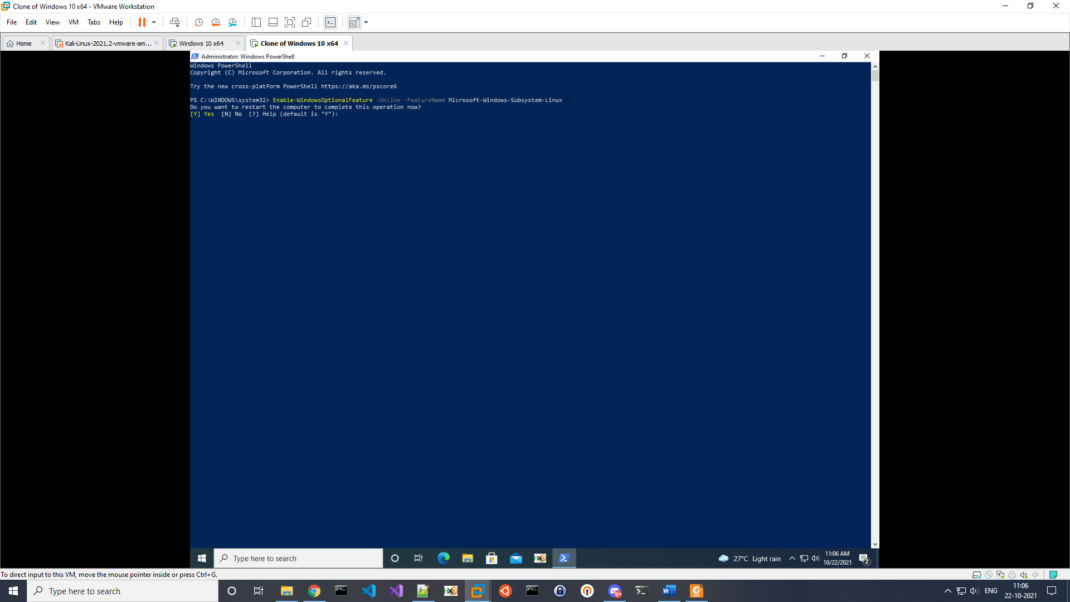Screen dimensions: 1070x602
Task: Open Ubuntu icon in host taskbar
Action: coord(505,591)
